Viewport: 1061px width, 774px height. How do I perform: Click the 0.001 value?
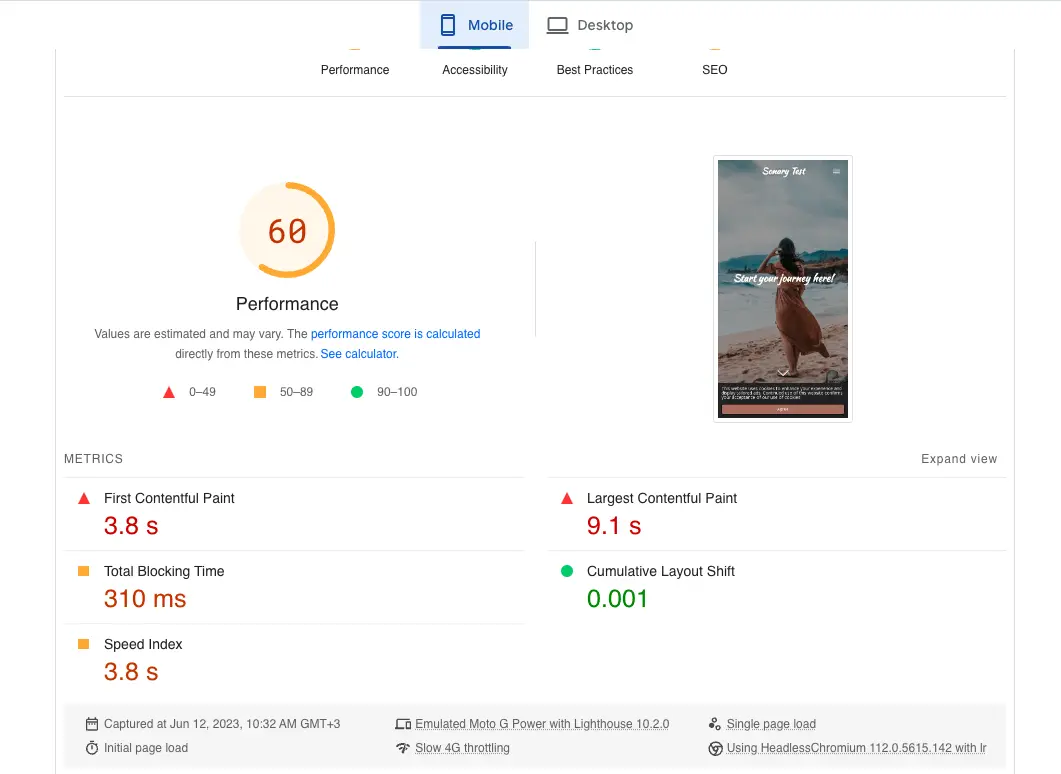tap(617, 599)
